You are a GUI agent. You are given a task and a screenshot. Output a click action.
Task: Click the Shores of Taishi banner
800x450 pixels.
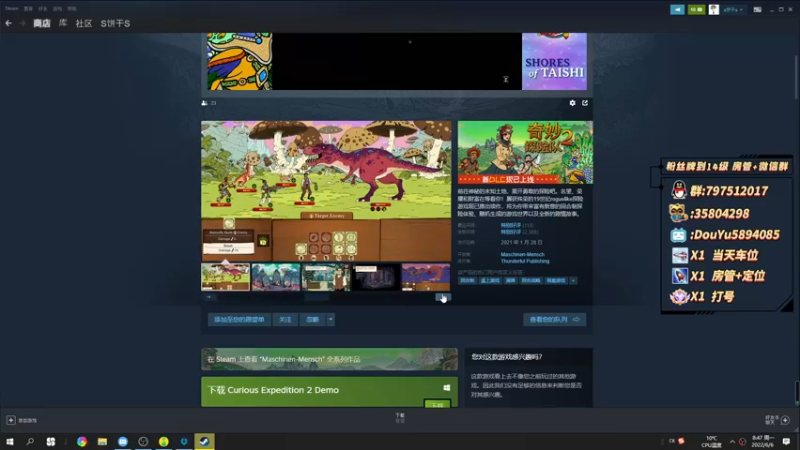pyautogui.click(x=554, y=61)
